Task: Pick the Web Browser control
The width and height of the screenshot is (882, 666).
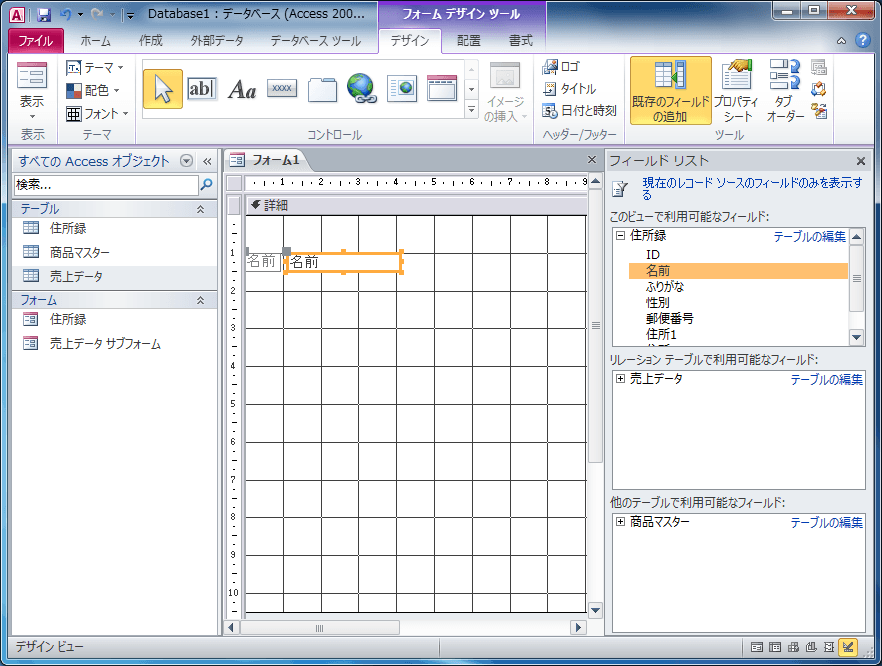Action: tap(402, 89)
